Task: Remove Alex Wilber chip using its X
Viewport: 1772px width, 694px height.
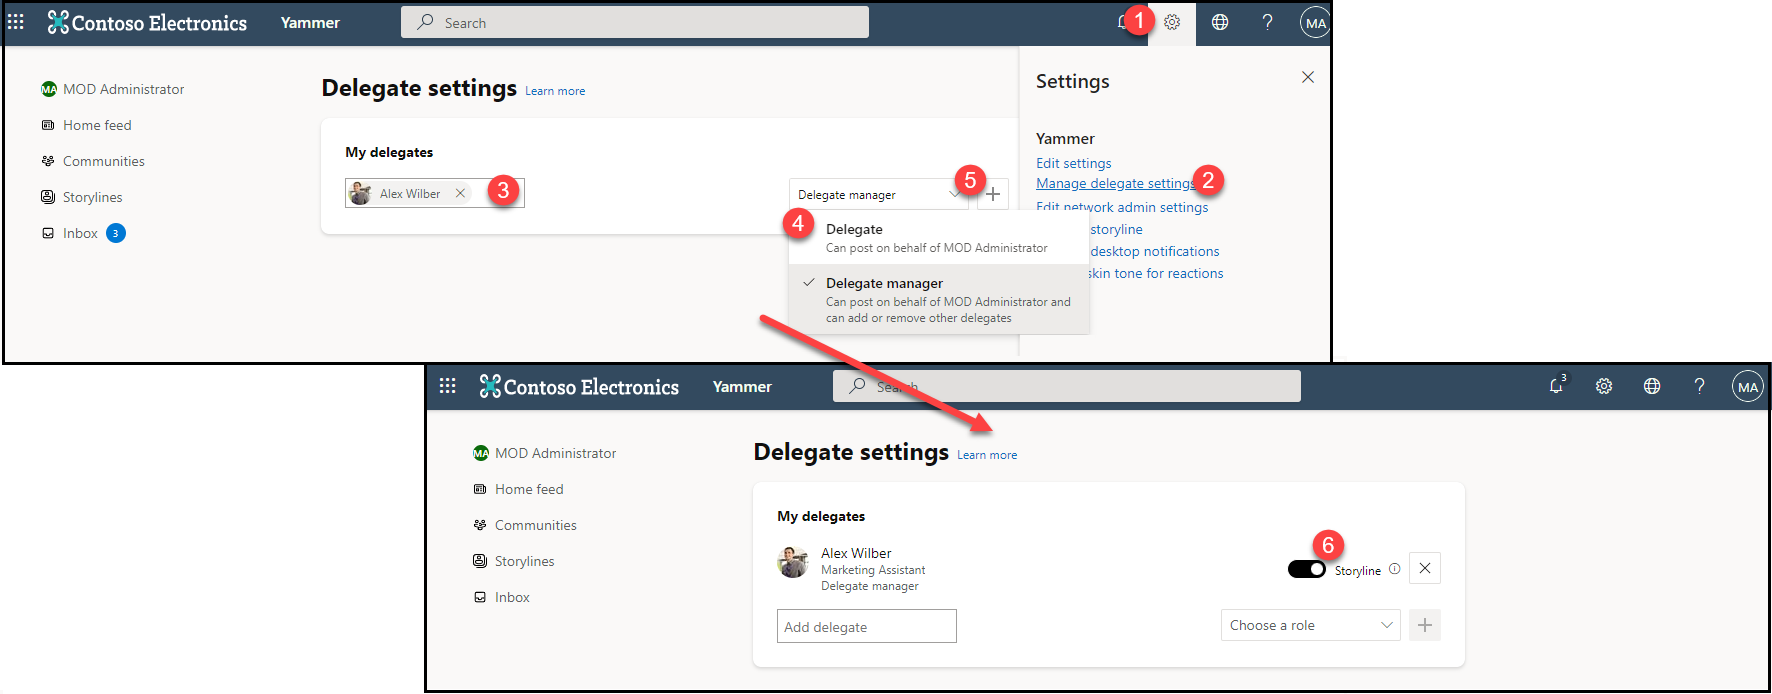Action: pyautogui.click(x=460, y=193)
